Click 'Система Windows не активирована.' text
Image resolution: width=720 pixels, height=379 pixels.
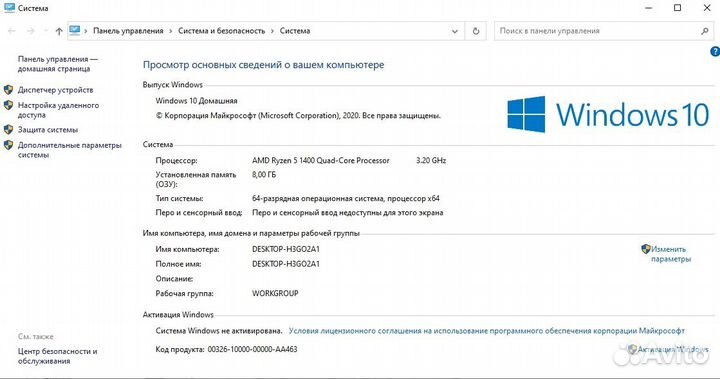pos(219,331)
